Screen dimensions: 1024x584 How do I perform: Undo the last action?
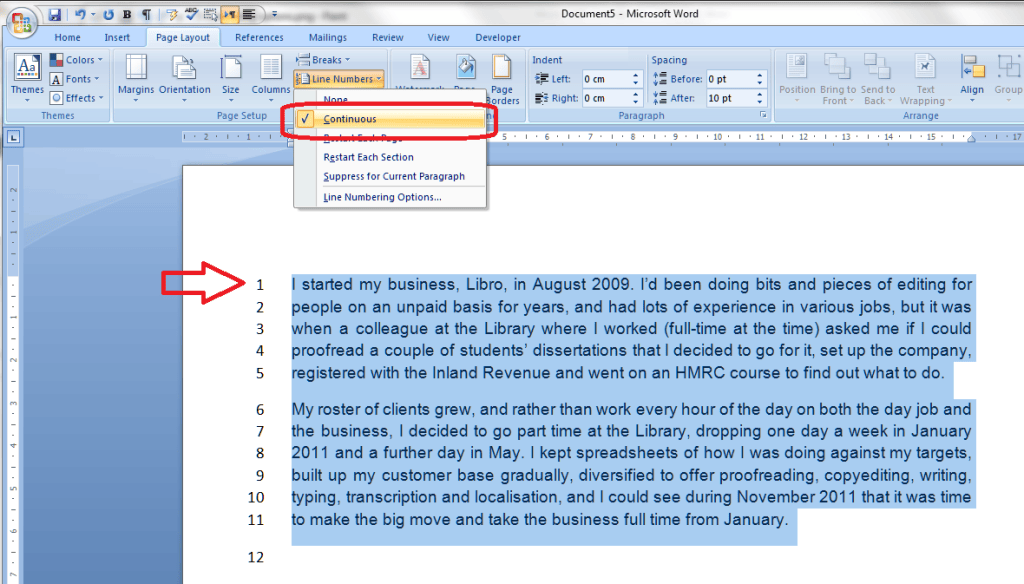click(x=80, y=14)
